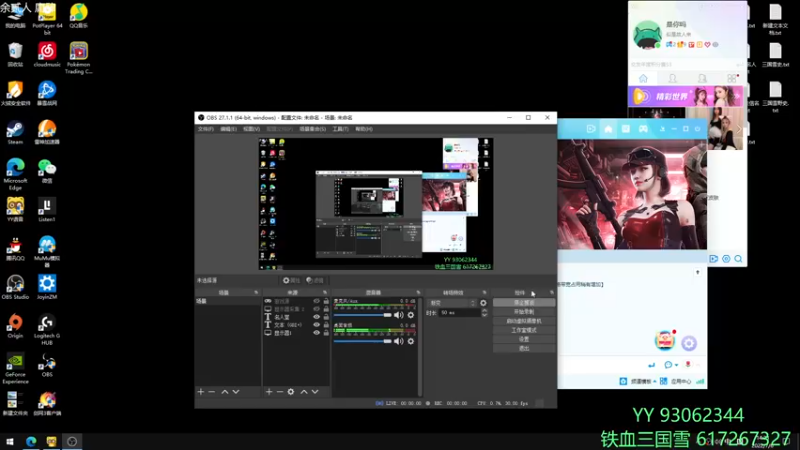
Task: Click the flower gift icon in YY chat bar
Action: 688,365
